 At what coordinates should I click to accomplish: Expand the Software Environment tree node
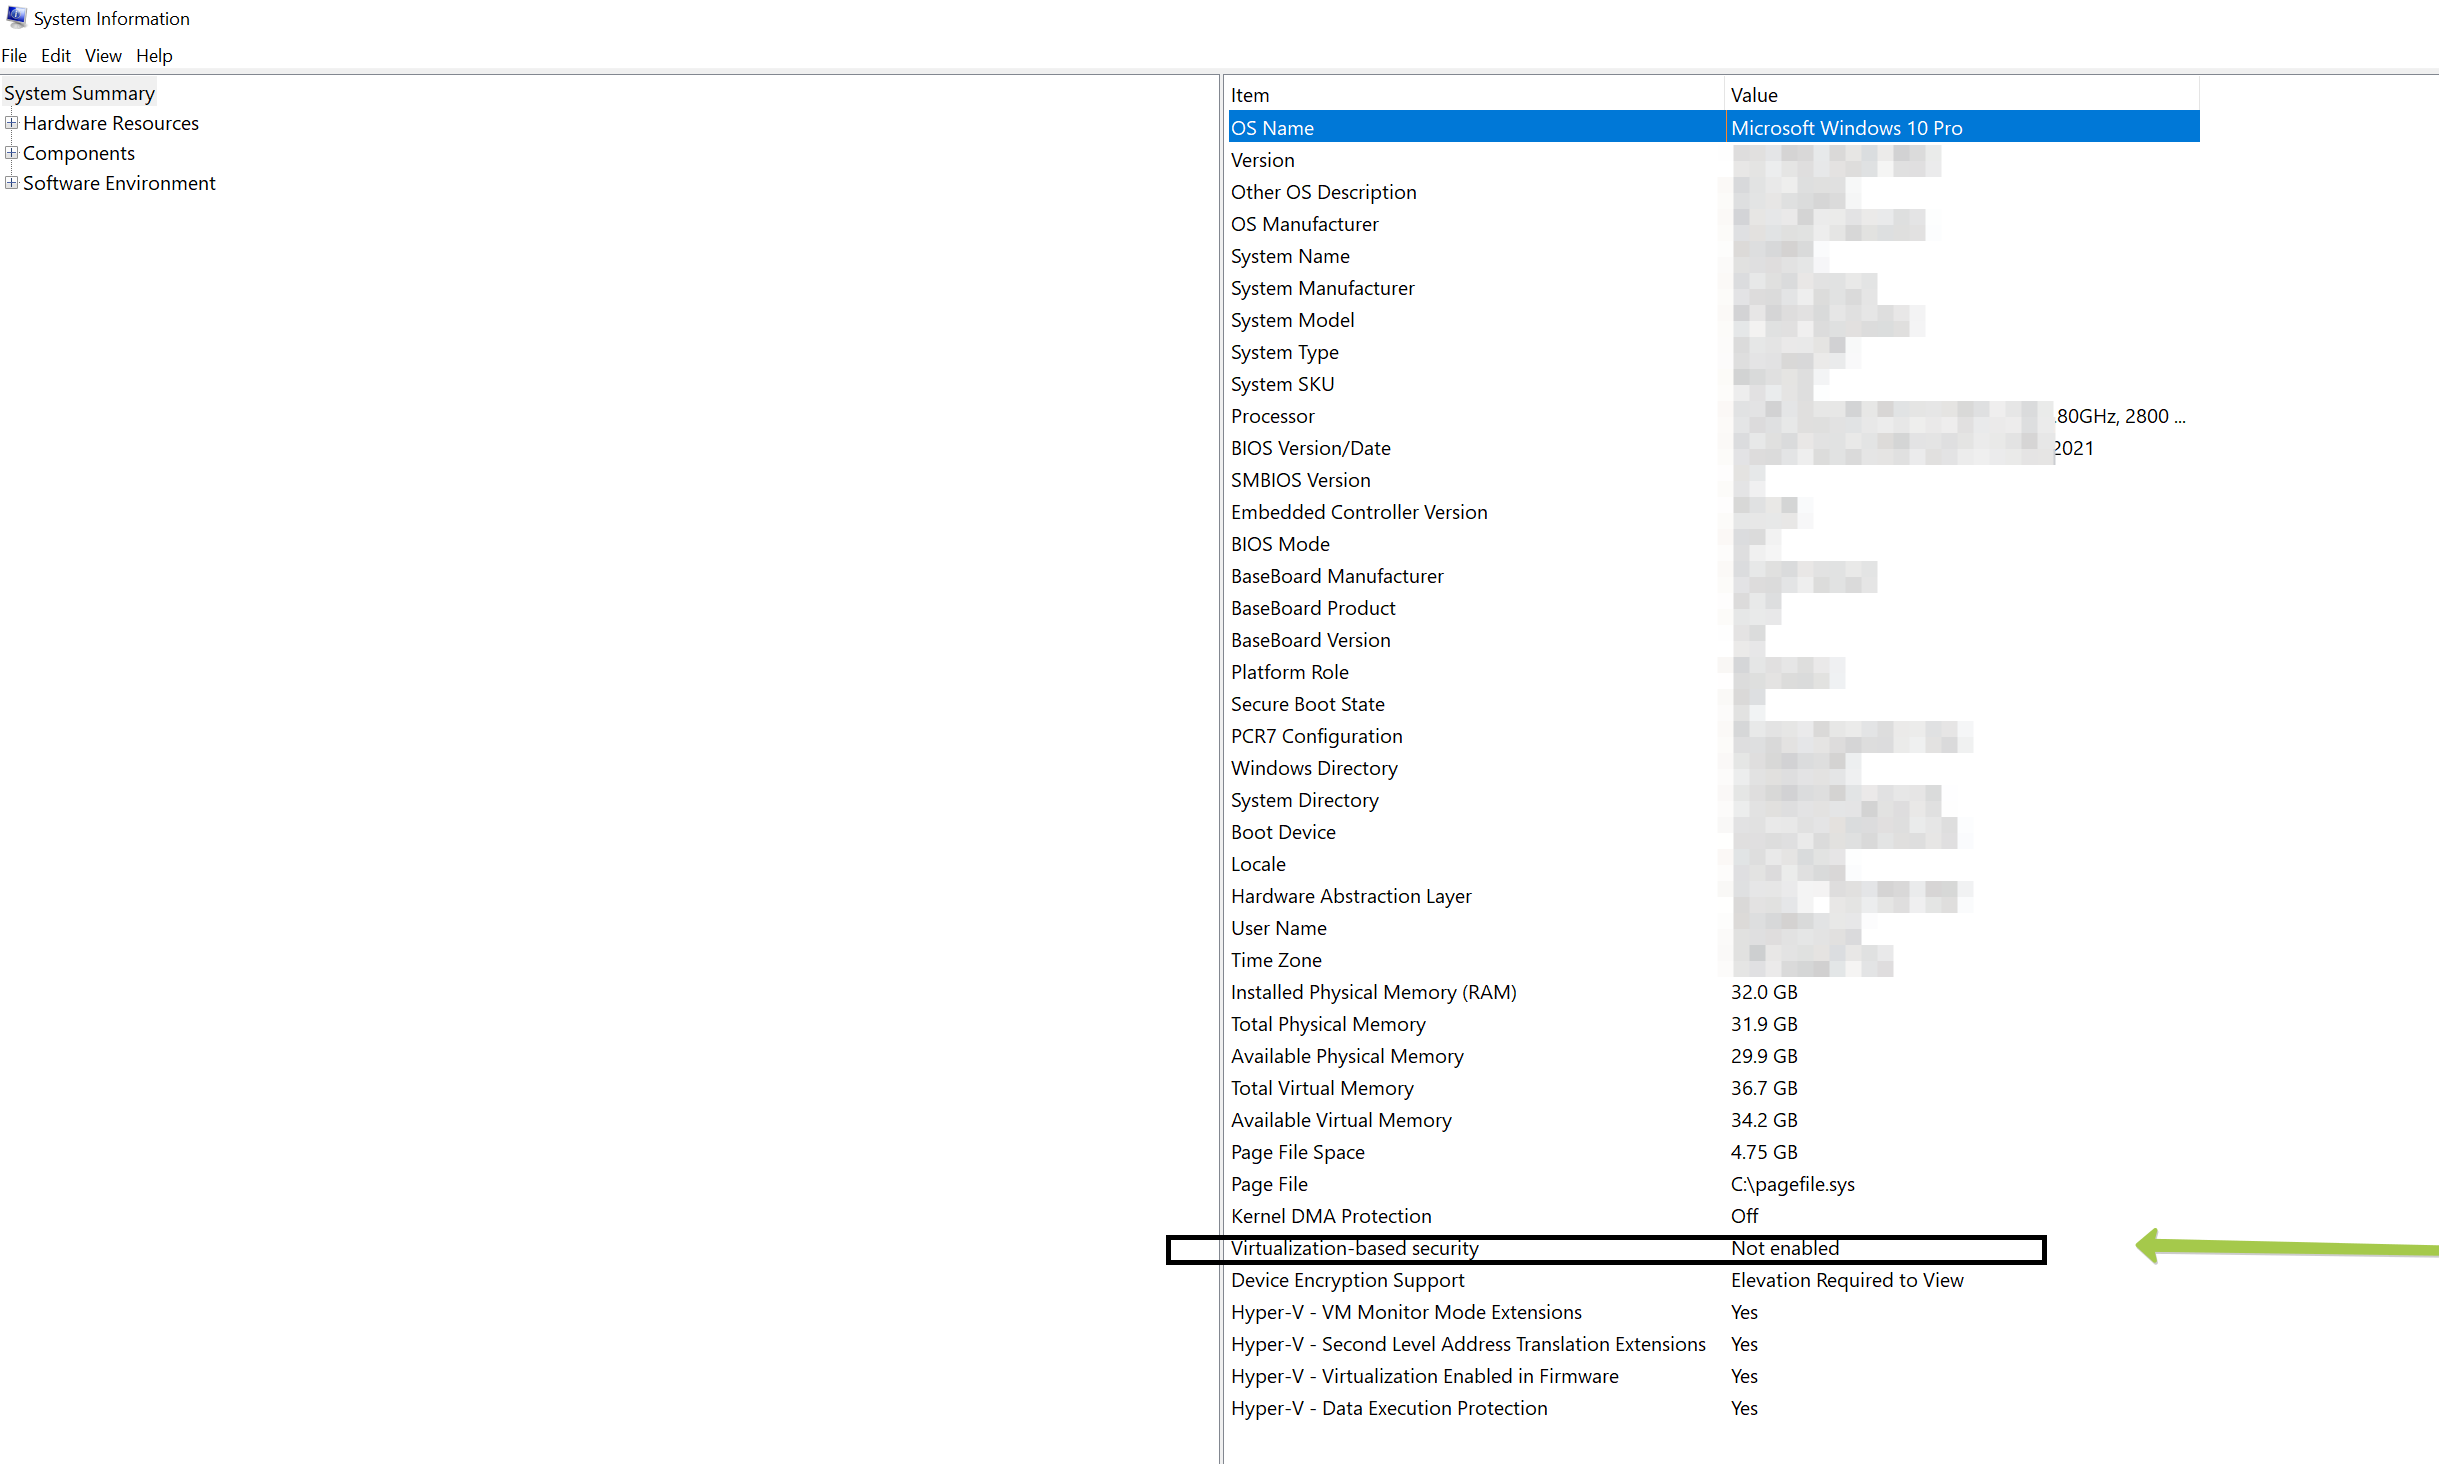11,183
